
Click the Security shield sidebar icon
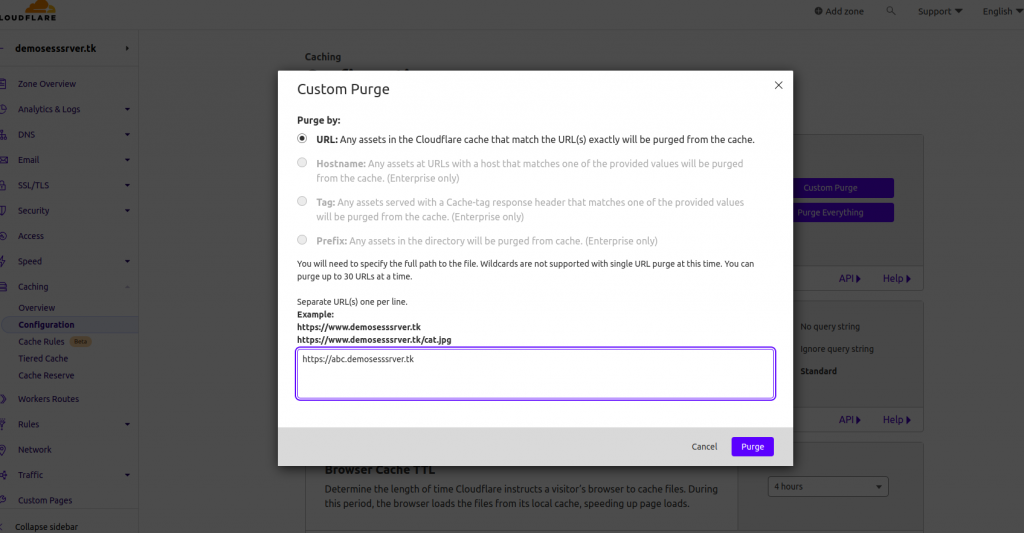coord(3,211)
